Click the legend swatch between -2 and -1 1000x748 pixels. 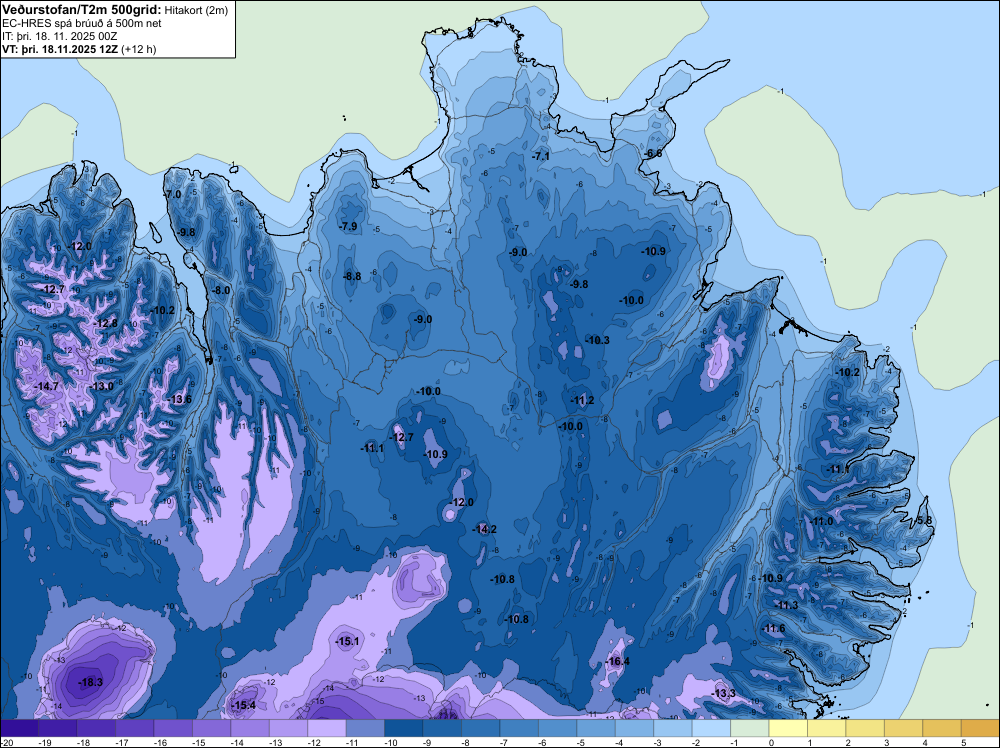point(711,728)
